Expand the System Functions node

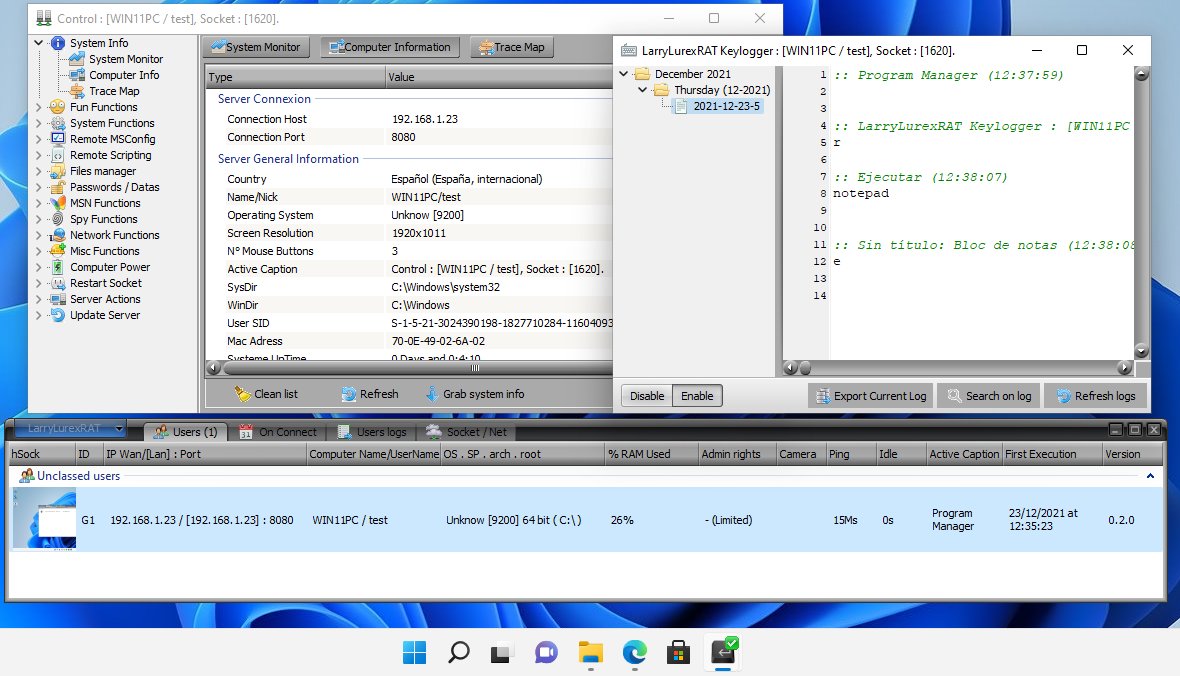pos(38,123)
